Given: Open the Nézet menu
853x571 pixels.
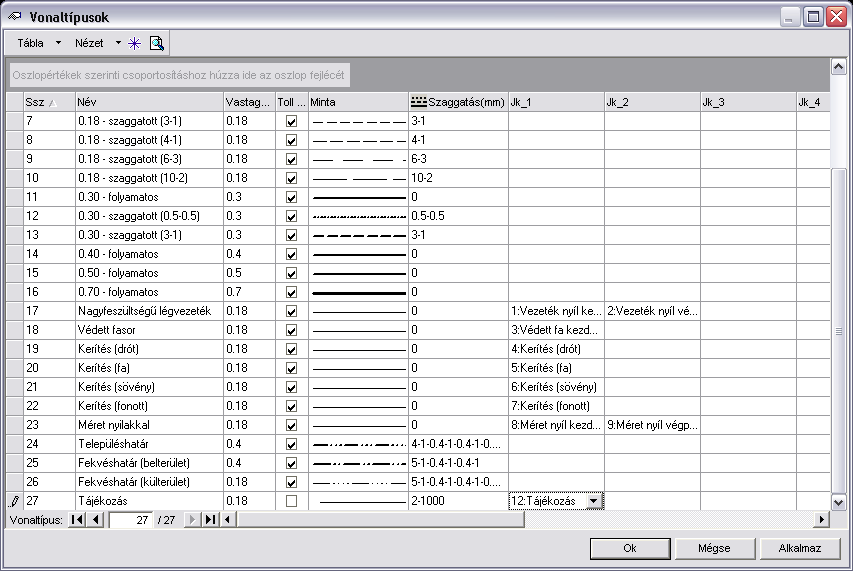Looking at the screenshot, I should pos(89,43).
